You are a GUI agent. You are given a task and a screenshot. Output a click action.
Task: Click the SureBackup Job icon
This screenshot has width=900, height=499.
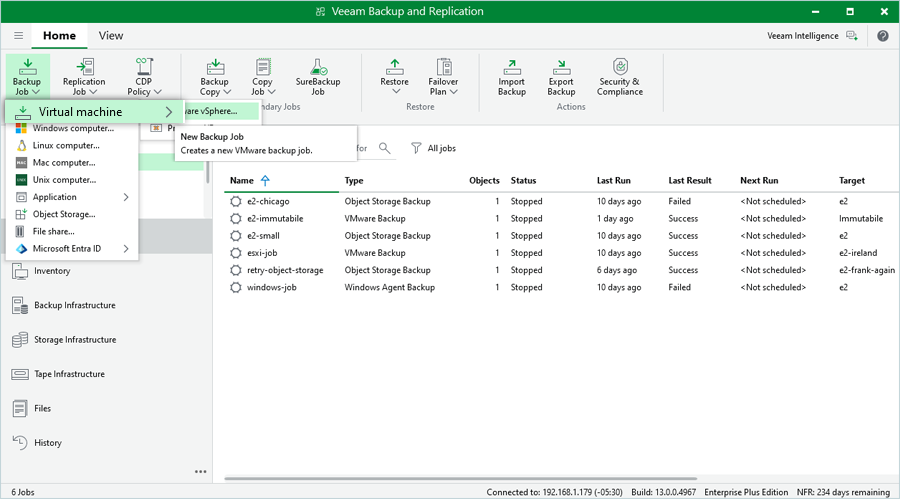coord(318,76)
